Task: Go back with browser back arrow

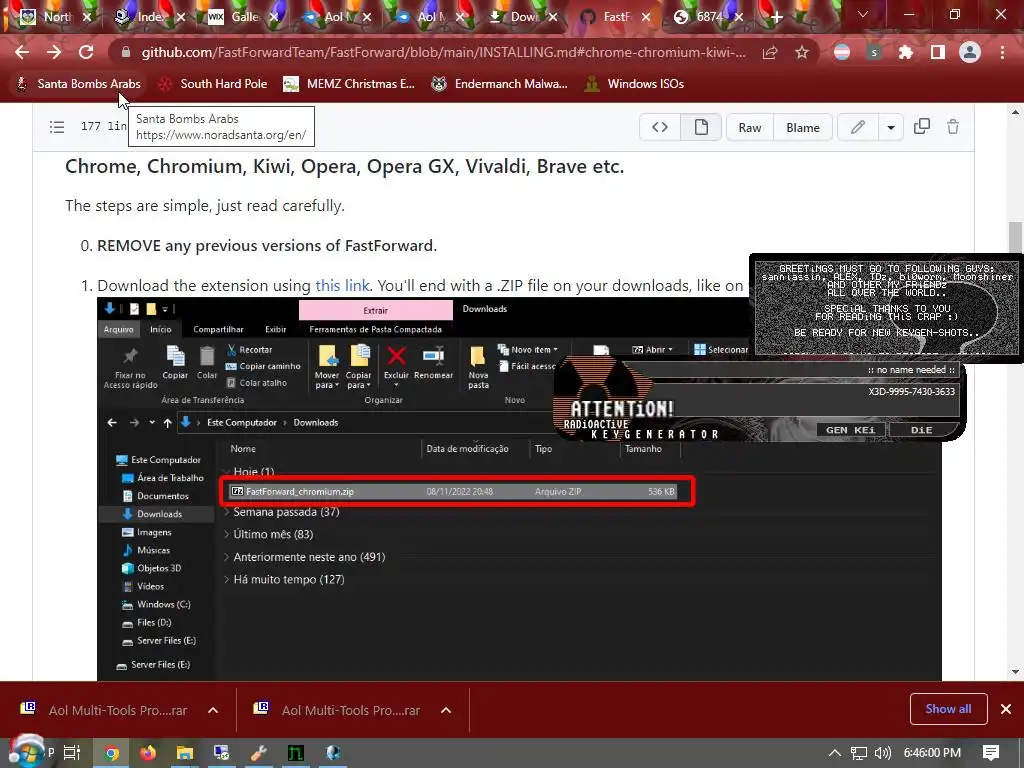Action: [x=22, y=52]
